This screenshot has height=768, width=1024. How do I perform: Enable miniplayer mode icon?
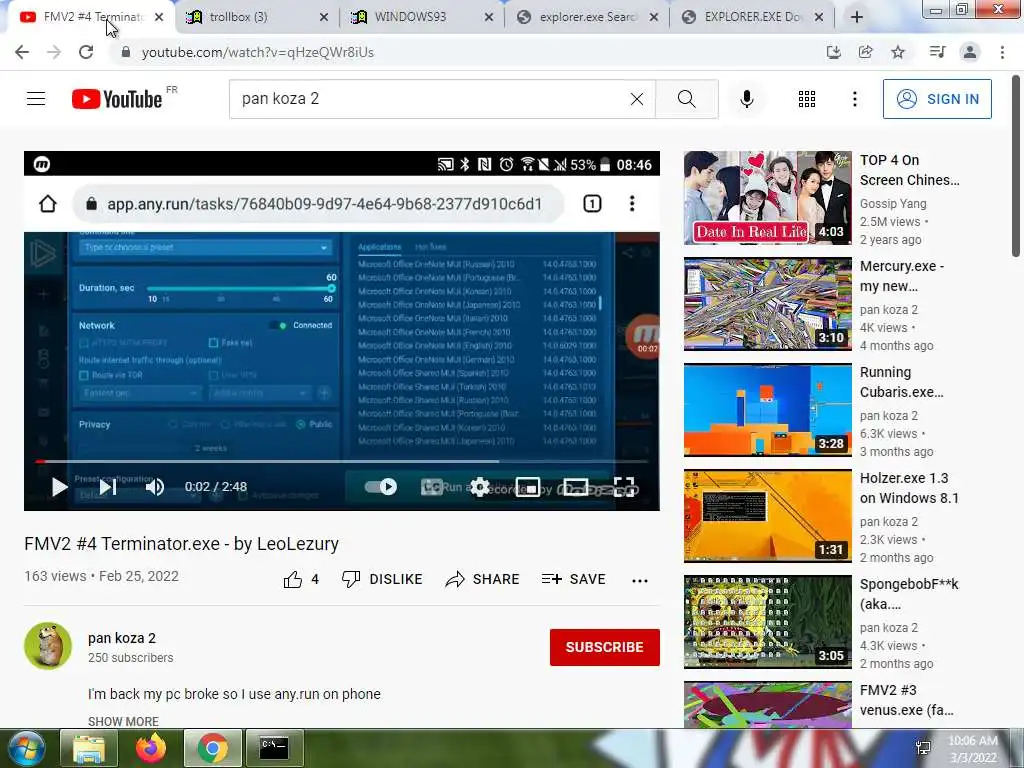coord(528,487)
